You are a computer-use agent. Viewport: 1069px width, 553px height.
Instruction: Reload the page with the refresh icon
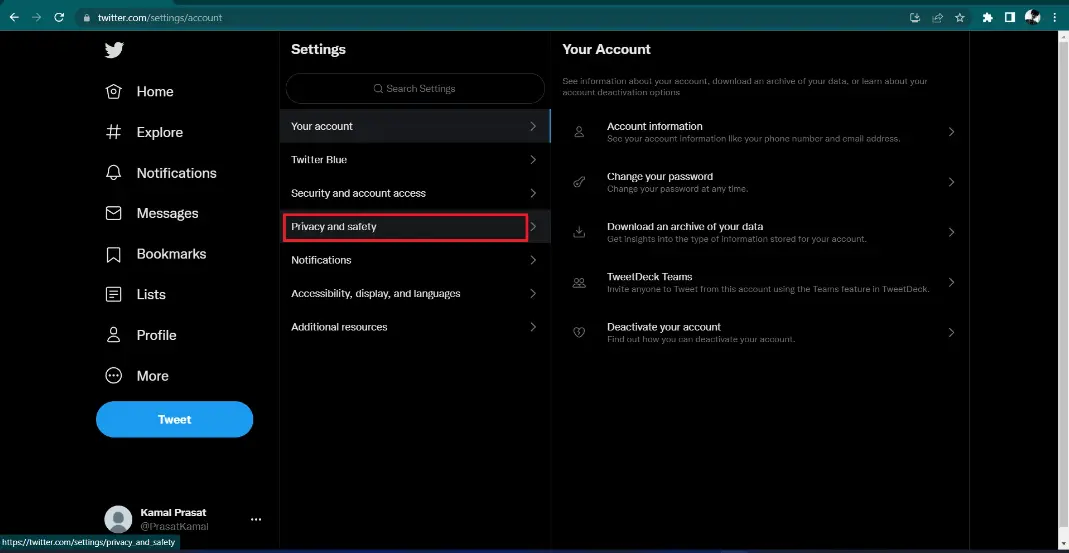[x=59, y=18]
